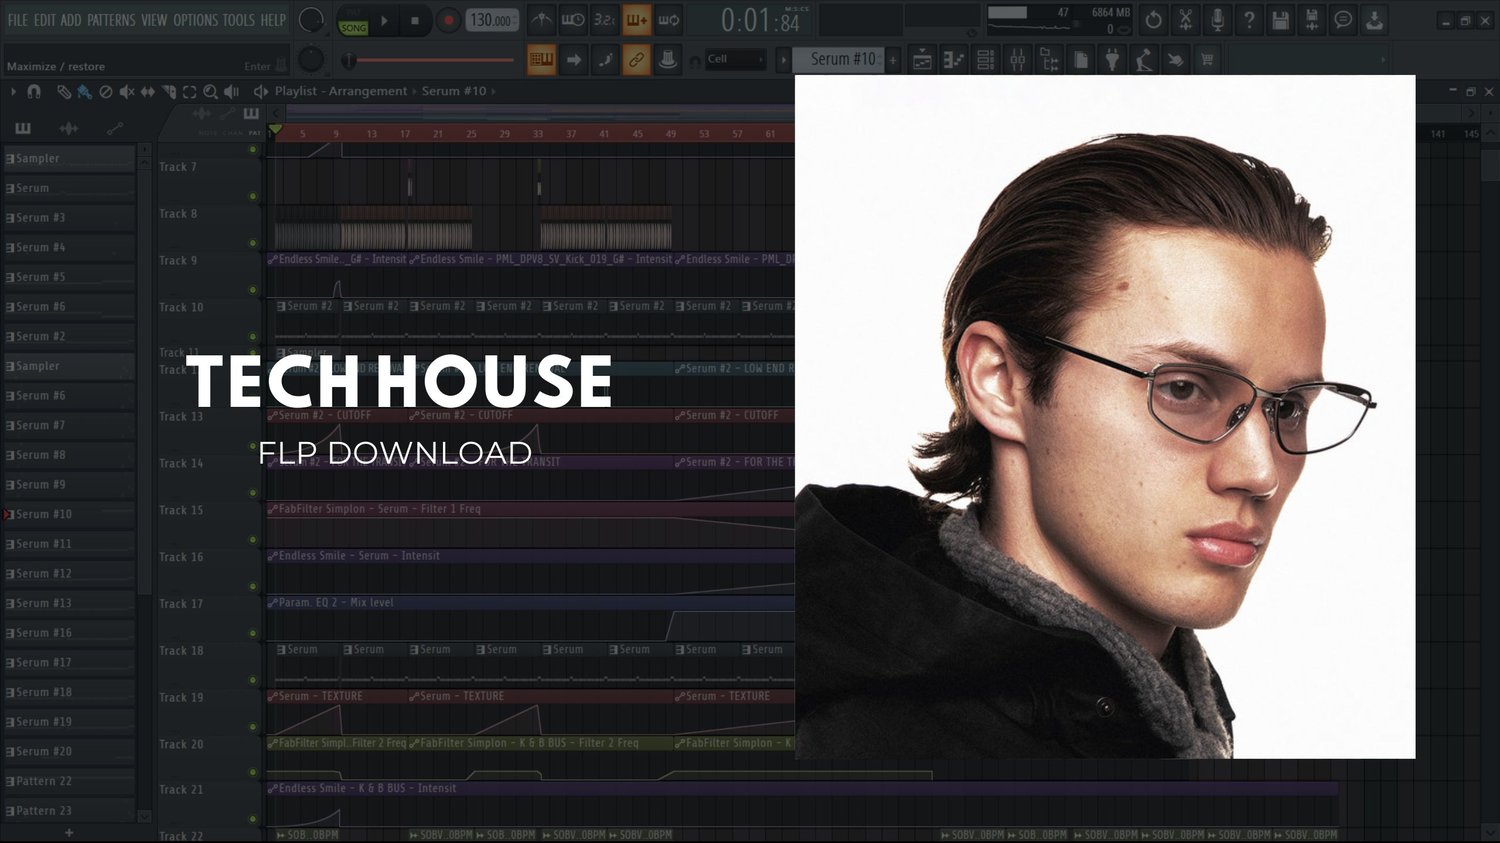Select Serum #10 in the pattern picker list
This screenshot has height=843, width=1500.
click(69, 514)
